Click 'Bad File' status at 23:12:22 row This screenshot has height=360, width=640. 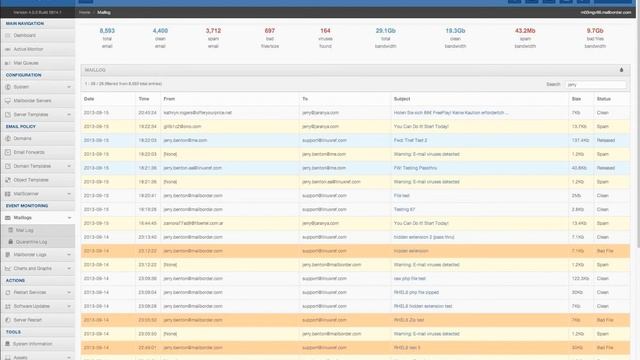tap(604, 251)
